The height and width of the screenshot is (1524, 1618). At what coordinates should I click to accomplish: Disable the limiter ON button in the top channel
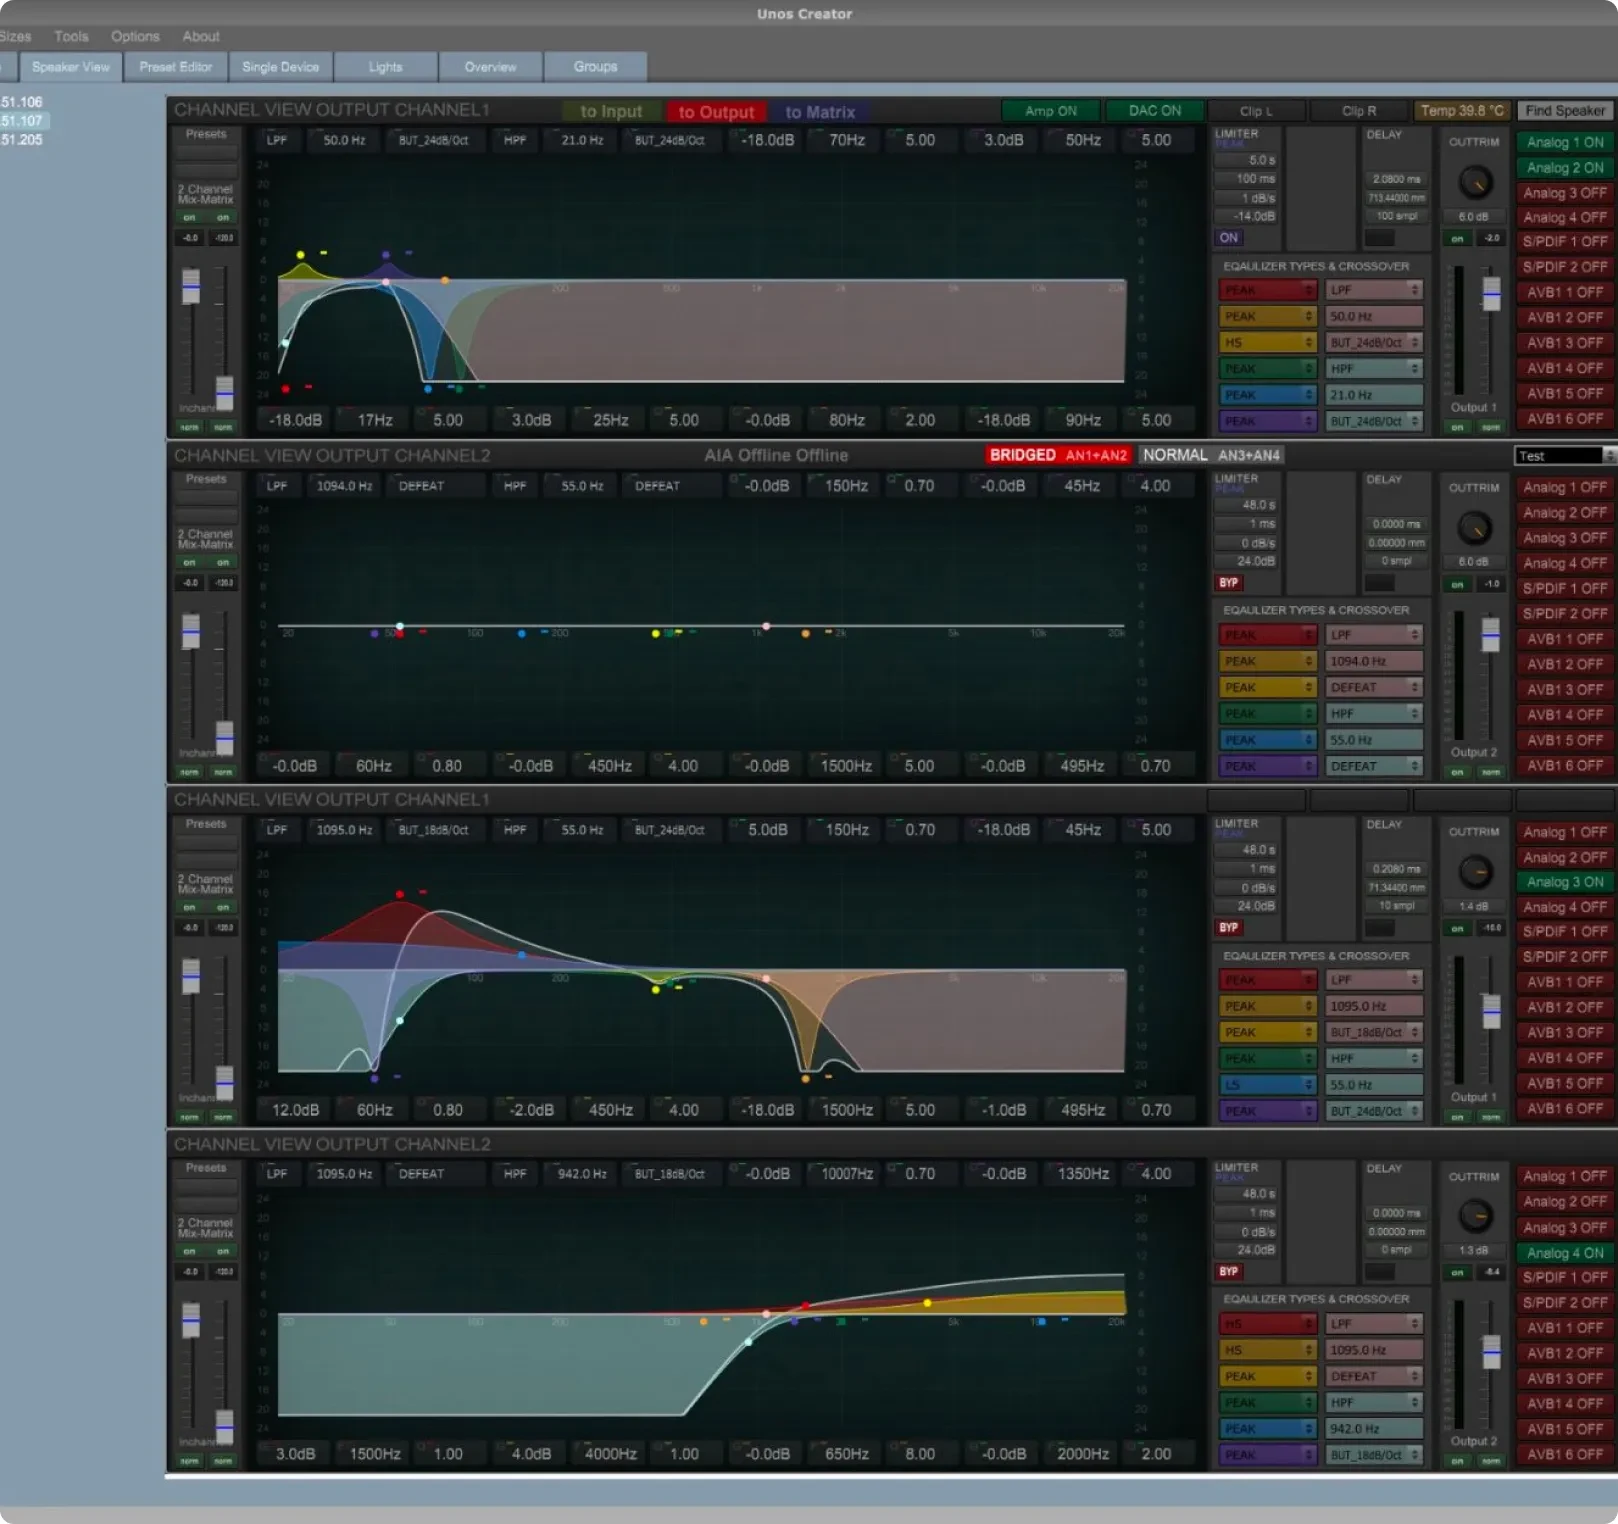(1228, 238)
